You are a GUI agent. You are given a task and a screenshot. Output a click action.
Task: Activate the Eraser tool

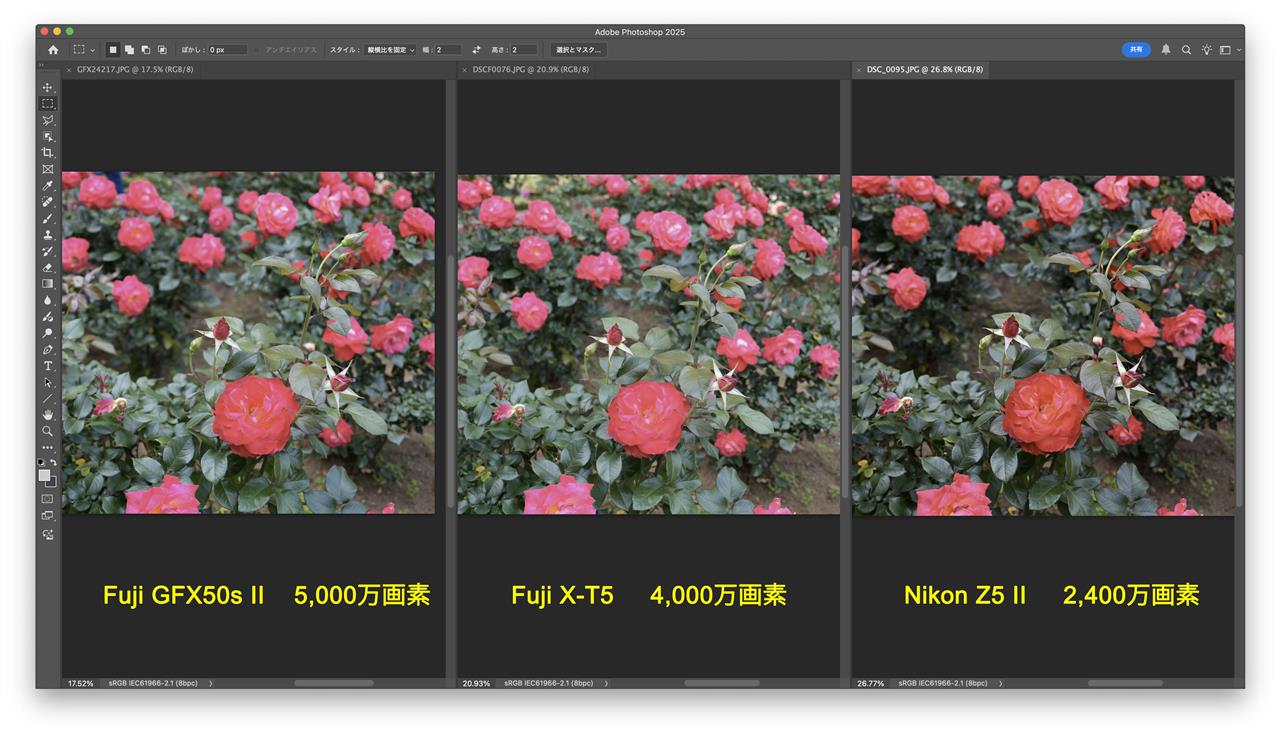pyautogui.click(x=47, y=268)
